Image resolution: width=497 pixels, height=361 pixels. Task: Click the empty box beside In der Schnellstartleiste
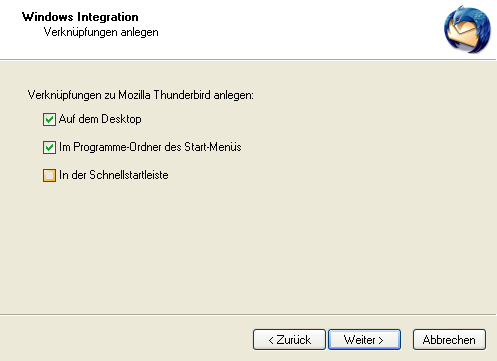[49, 175]
